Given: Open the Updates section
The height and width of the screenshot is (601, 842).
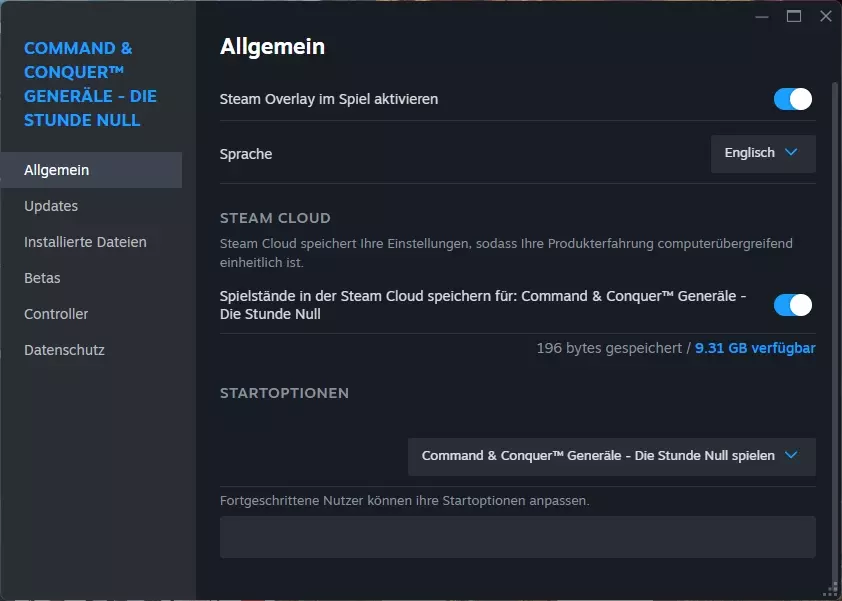Looking at the screenshot, I should coord(51,206).
